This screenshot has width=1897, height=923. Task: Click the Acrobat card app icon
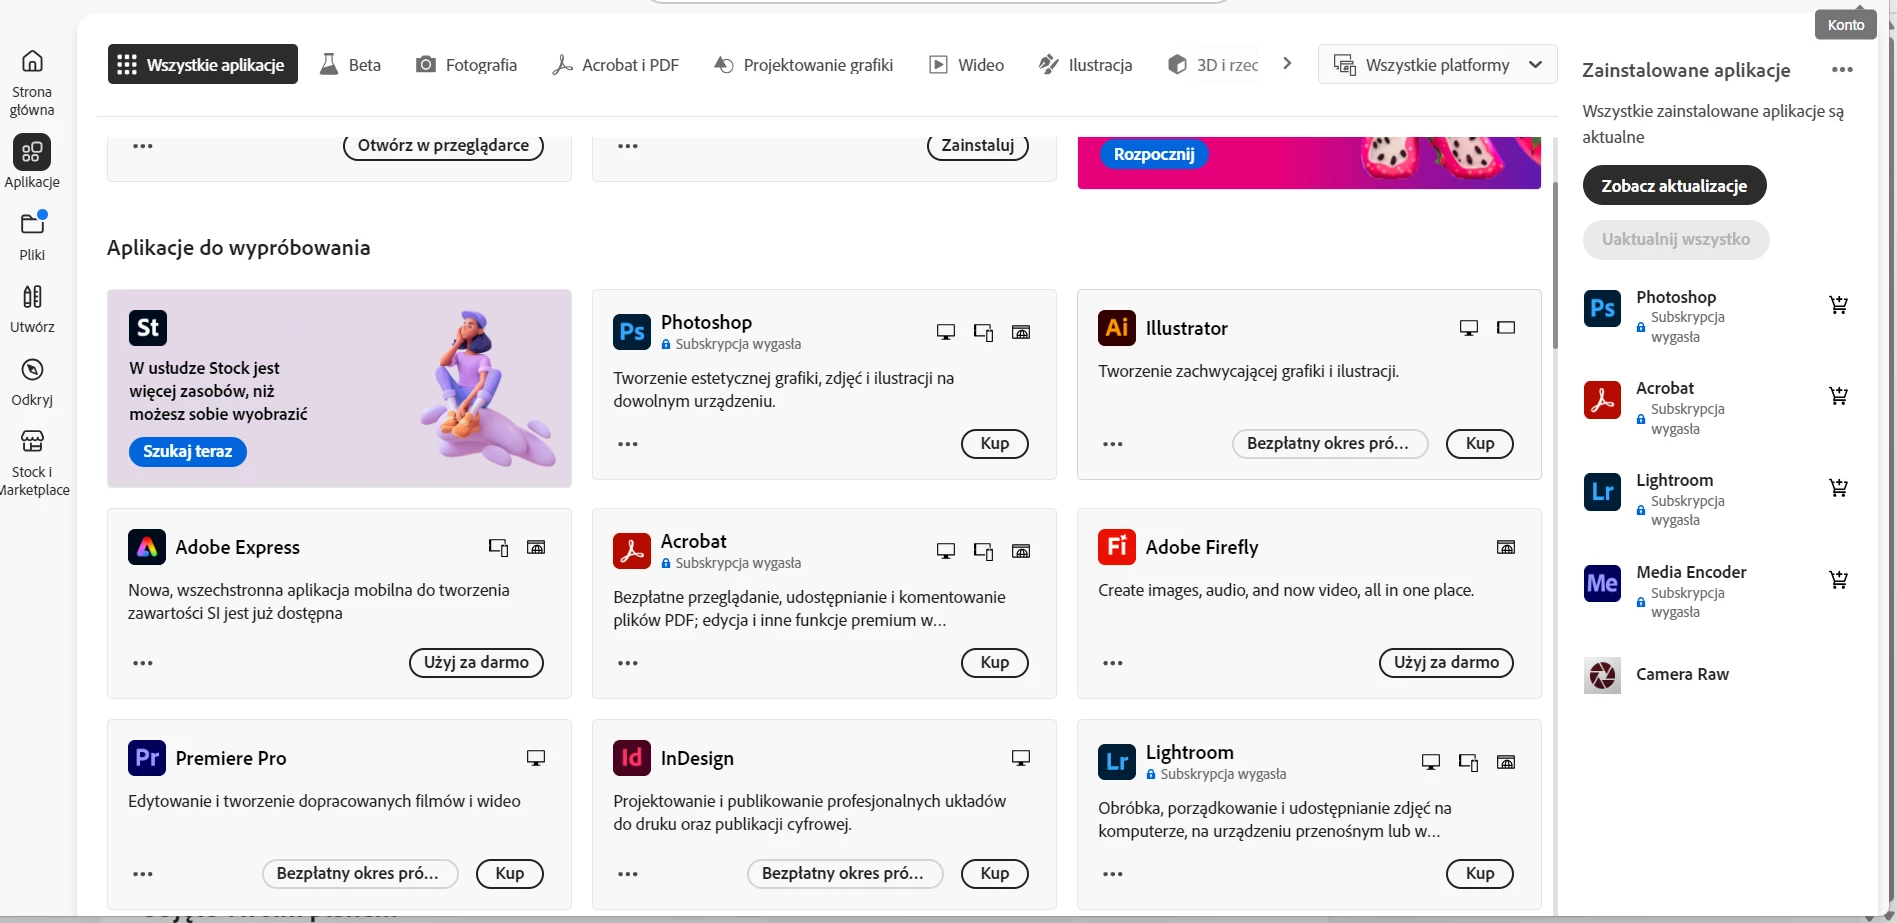pyautogui.click(x=632, y=550)
